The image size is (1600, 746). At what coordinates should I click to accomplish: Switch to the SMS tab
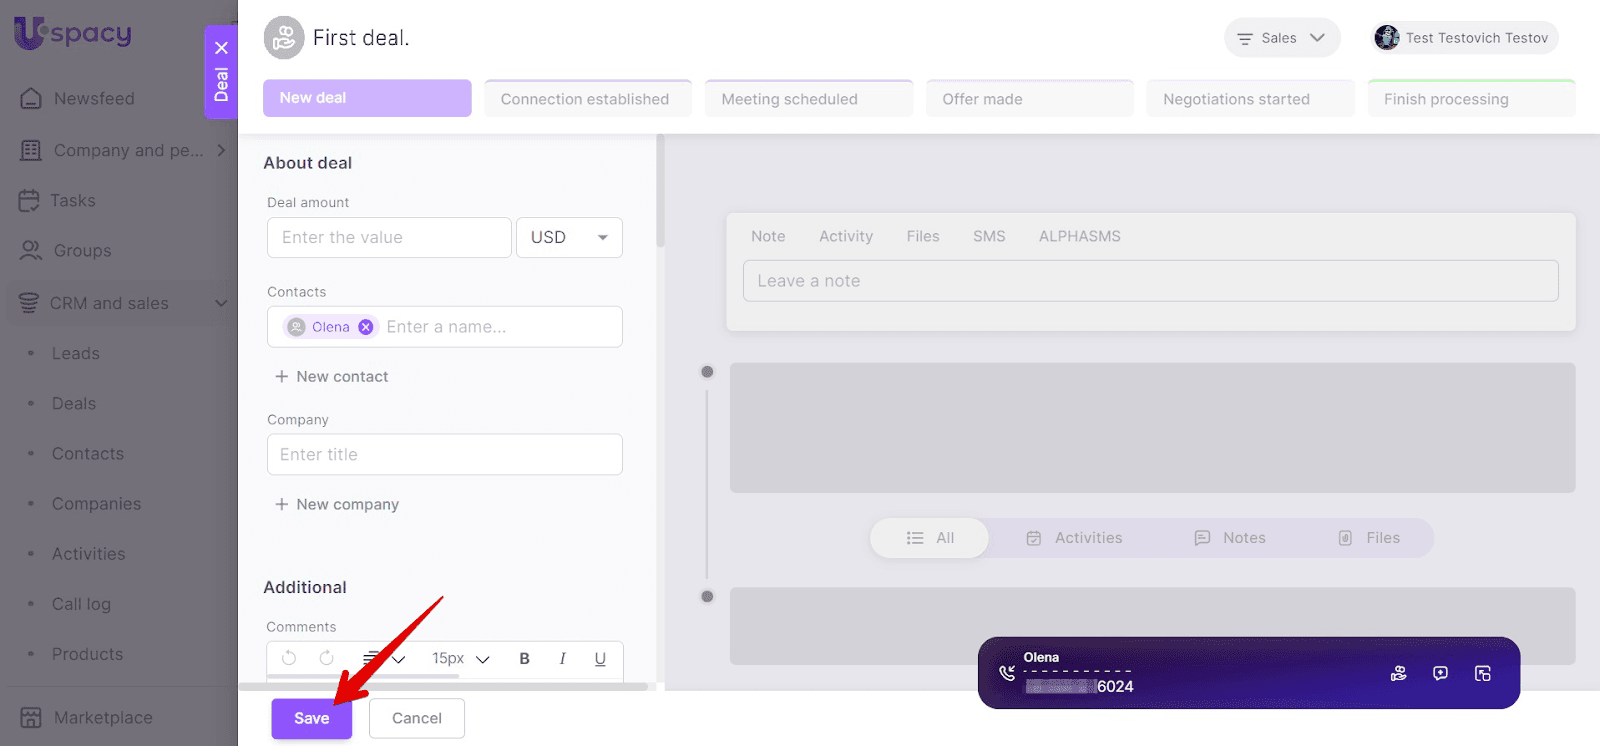[989, 236]
